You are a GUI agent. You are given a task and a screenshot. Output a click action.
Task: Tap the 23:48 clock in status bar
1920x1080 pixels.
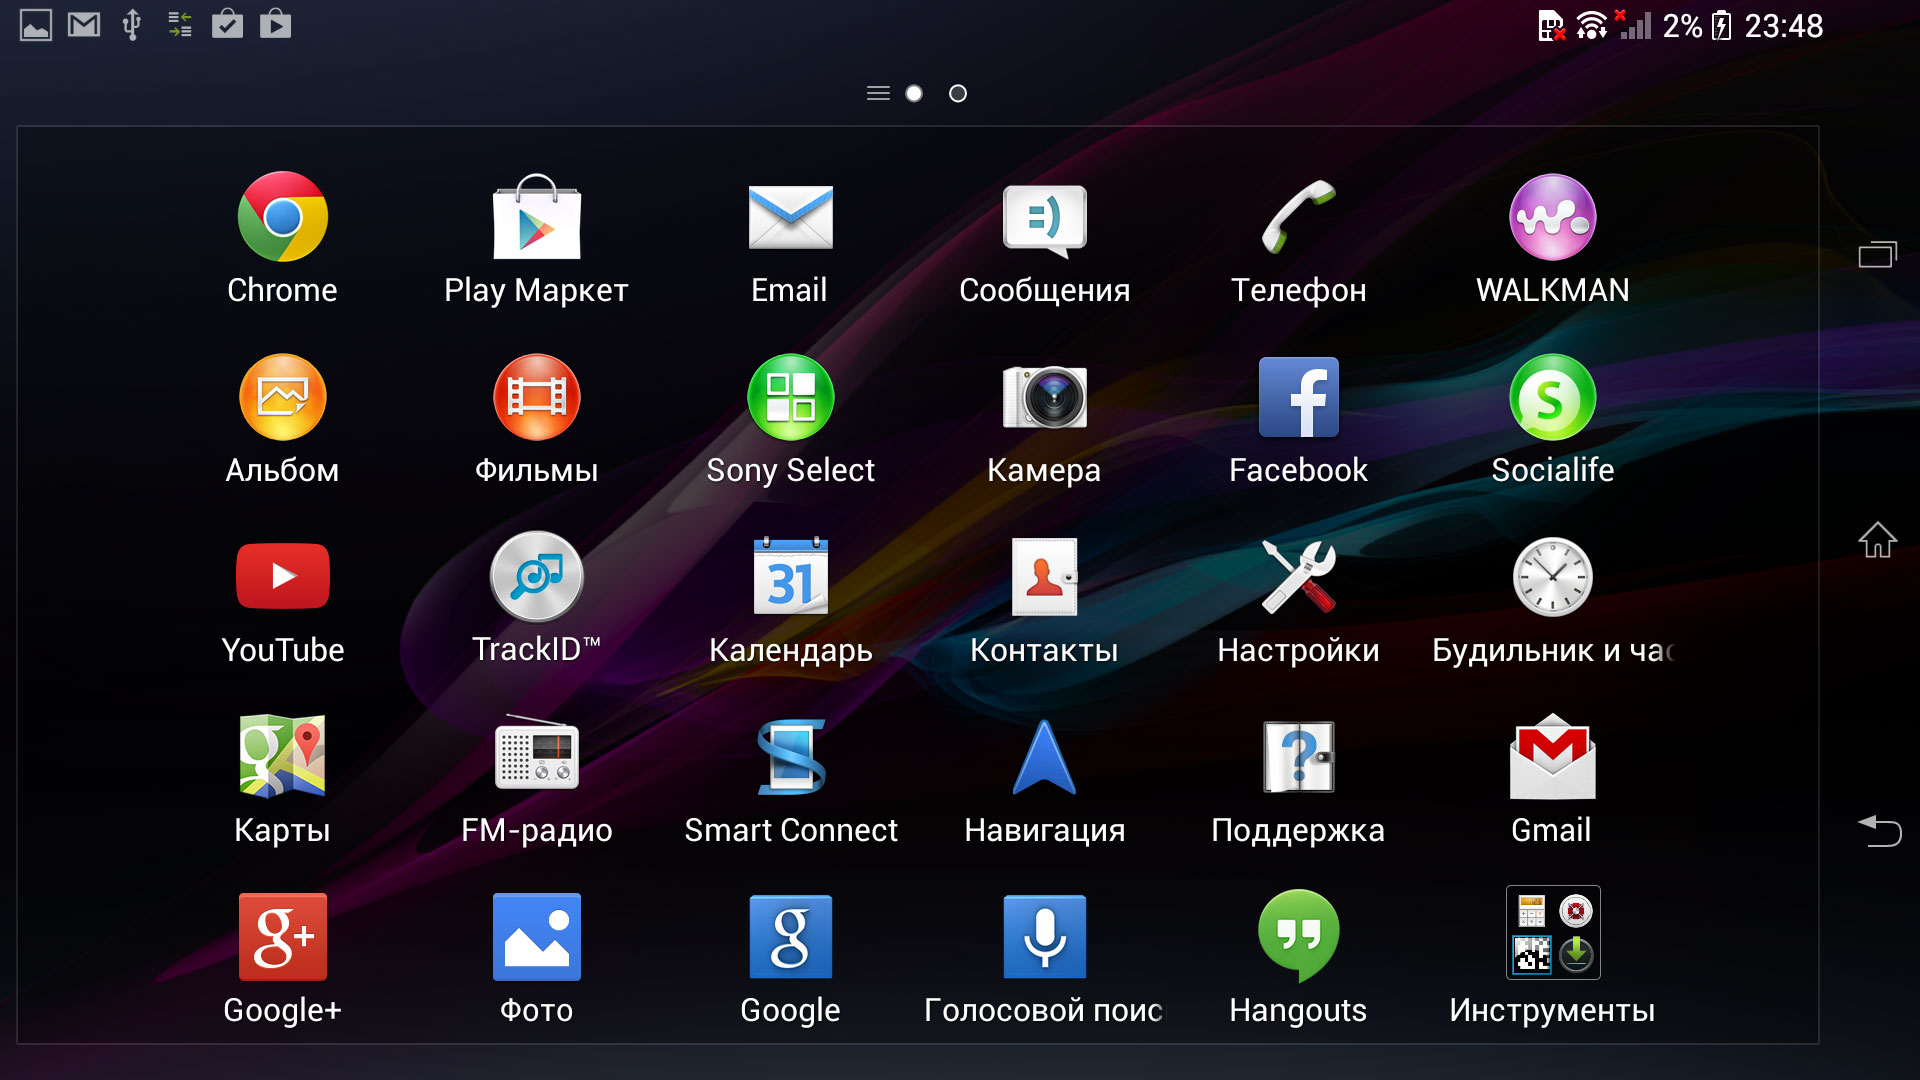tap(1784, 26)
